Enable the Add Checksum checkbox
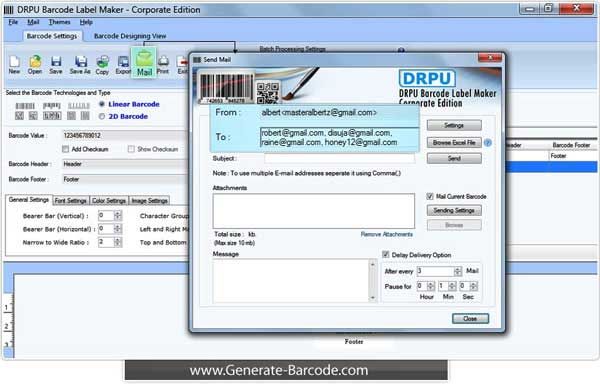 pyautogui.click(x=65, y=149)
